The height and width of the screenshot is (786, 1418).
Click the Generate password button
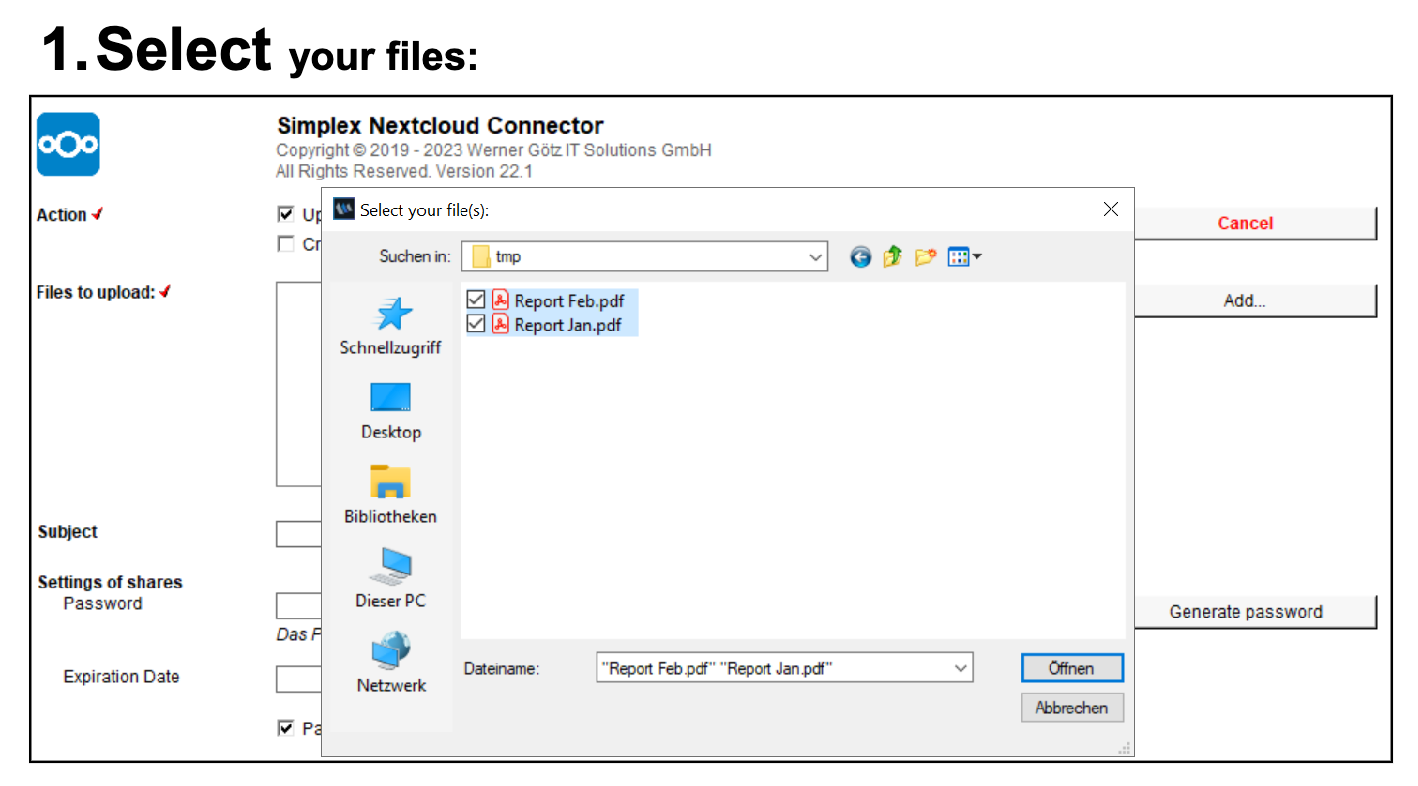(x=1246, y=612)
